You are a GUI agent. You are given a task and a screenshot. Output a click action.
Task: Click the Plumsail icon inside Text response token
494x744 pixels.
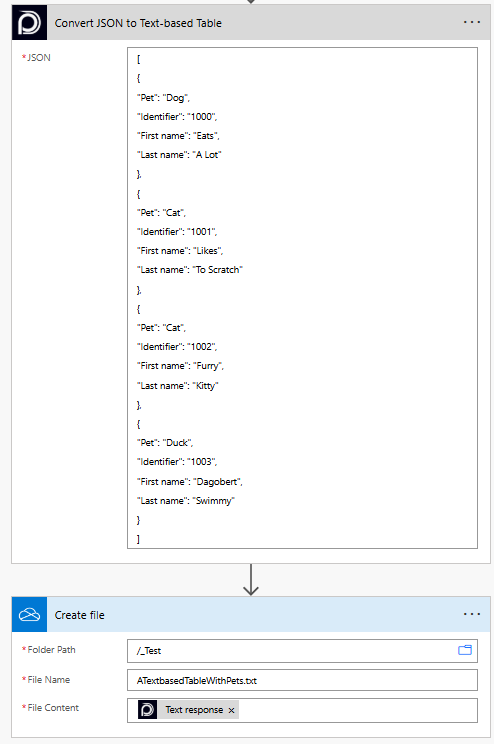(148, 710)
